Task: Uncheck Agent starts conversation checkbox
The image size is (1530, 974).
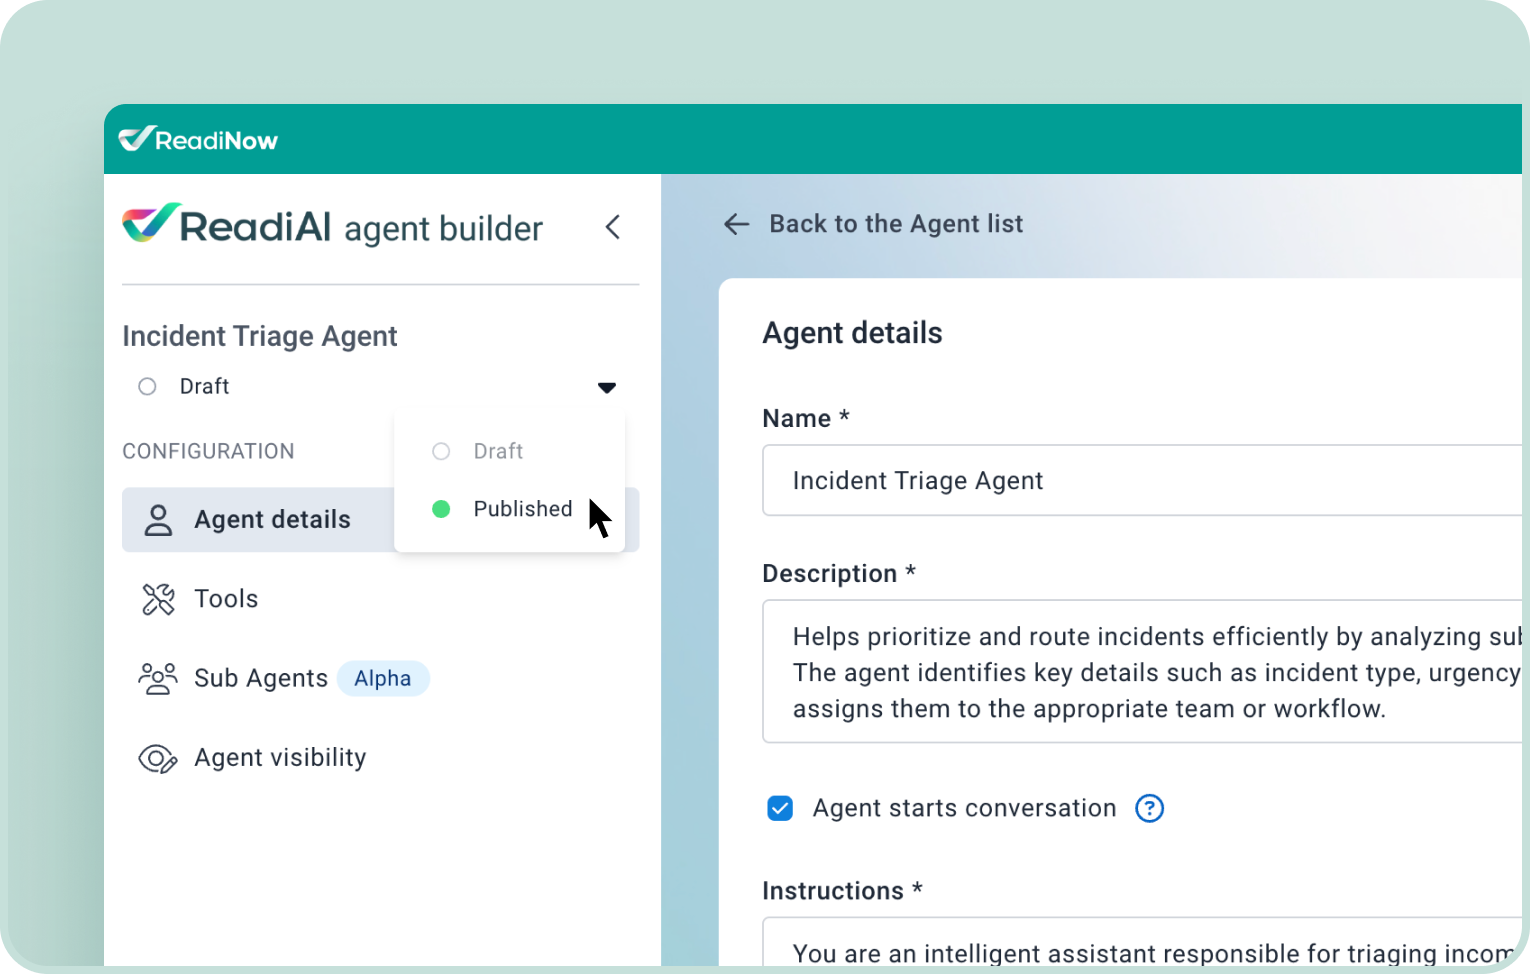Action: 780,808
